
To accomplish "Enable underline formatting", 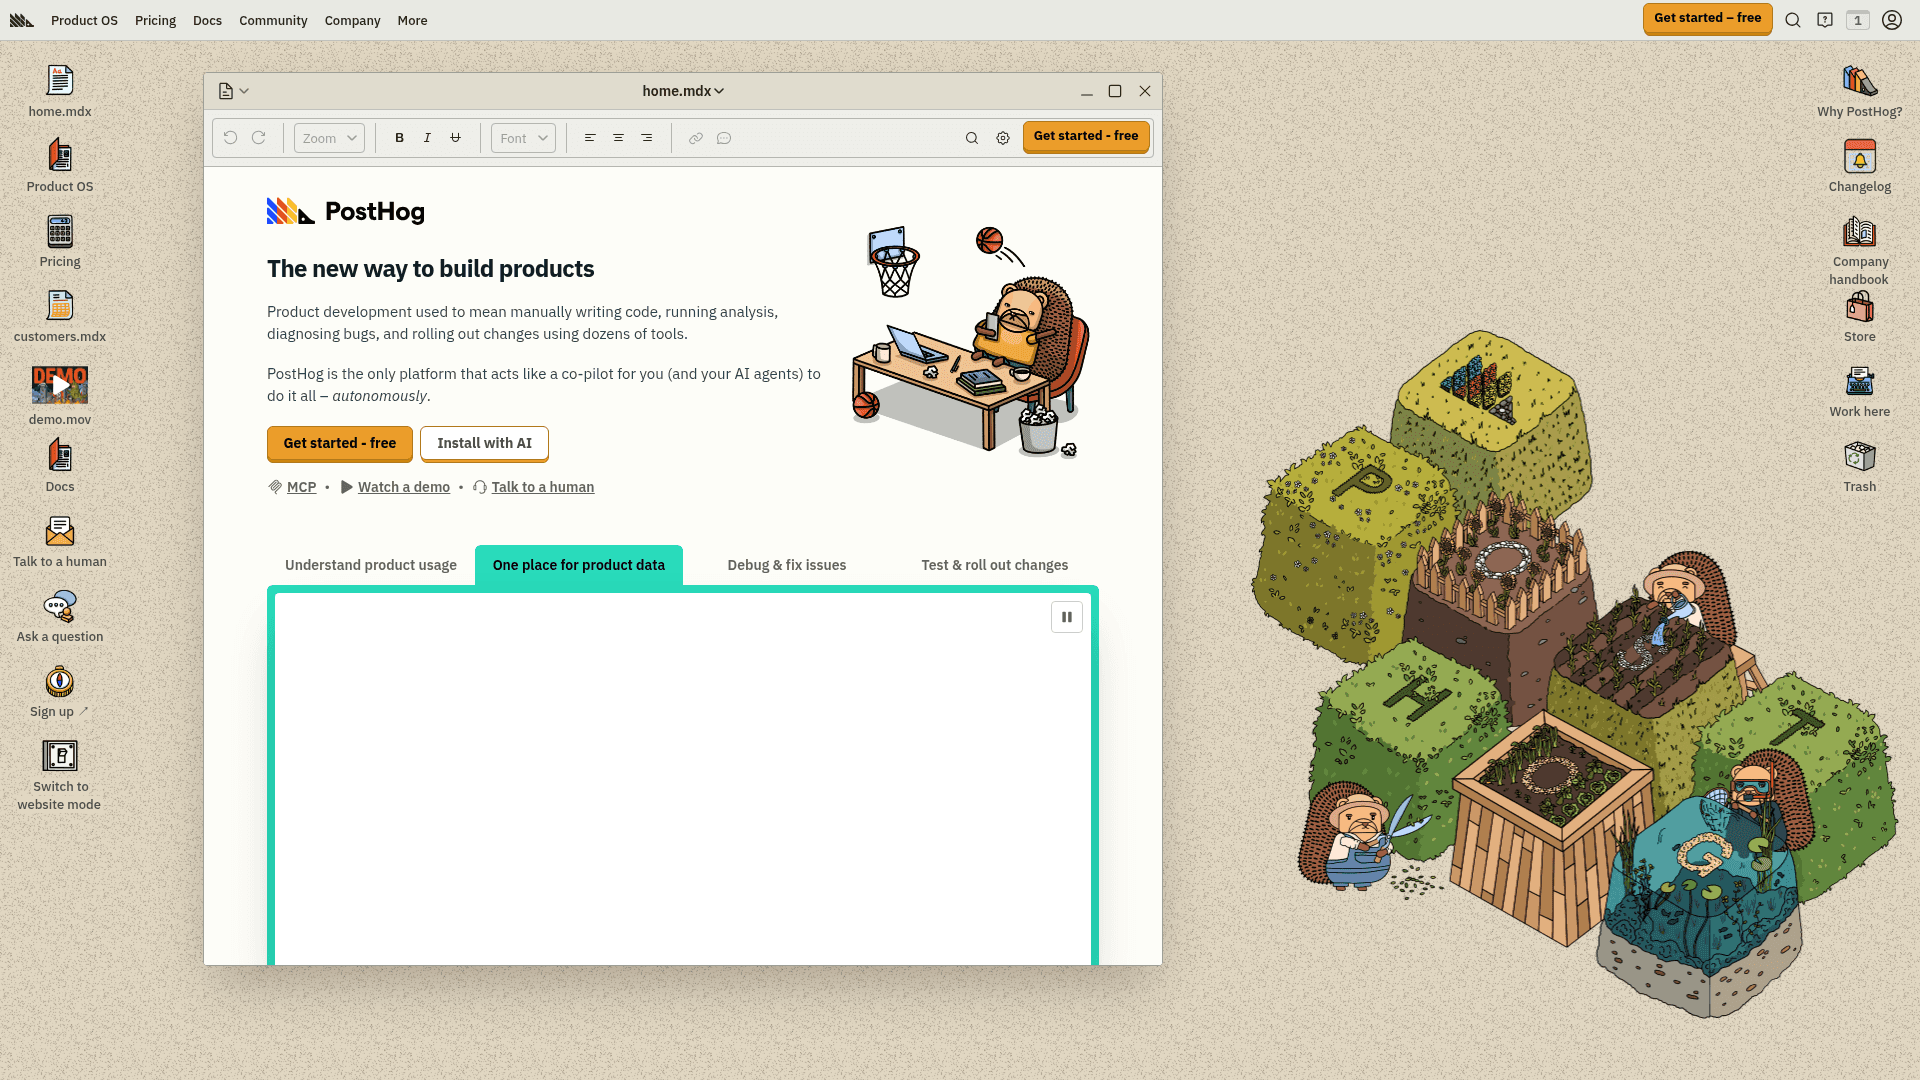I will [455, 137].
